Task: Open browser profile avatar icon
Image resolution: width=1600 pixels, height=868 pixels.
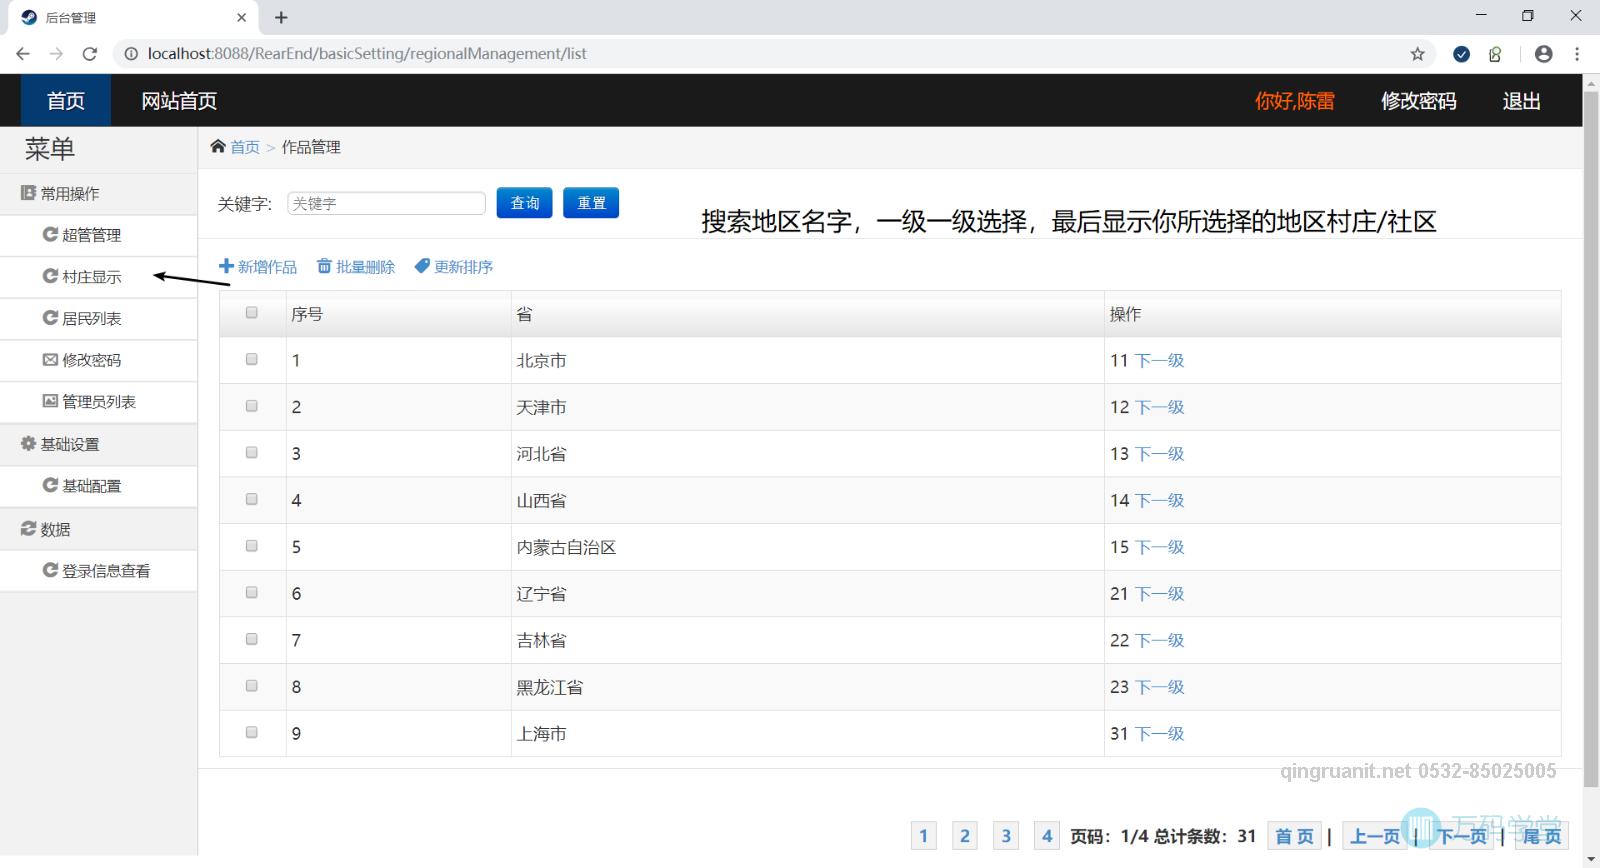Action: pos(1544,54)
